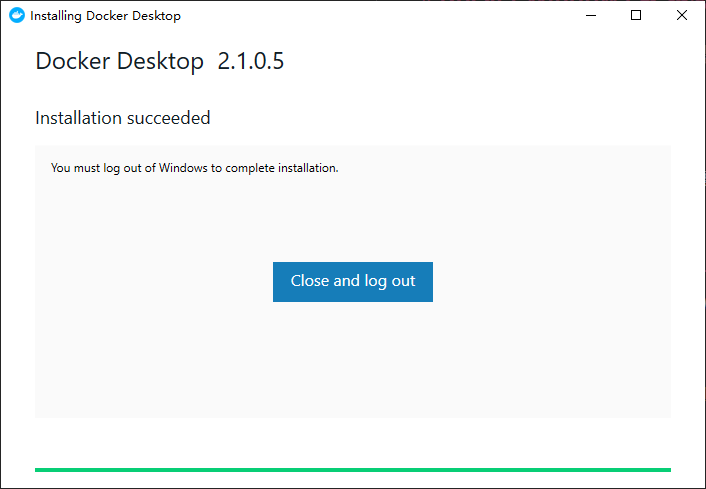Click the Close and log out button
The height and width of the screenshot is (489, 706).
point(353,282)
